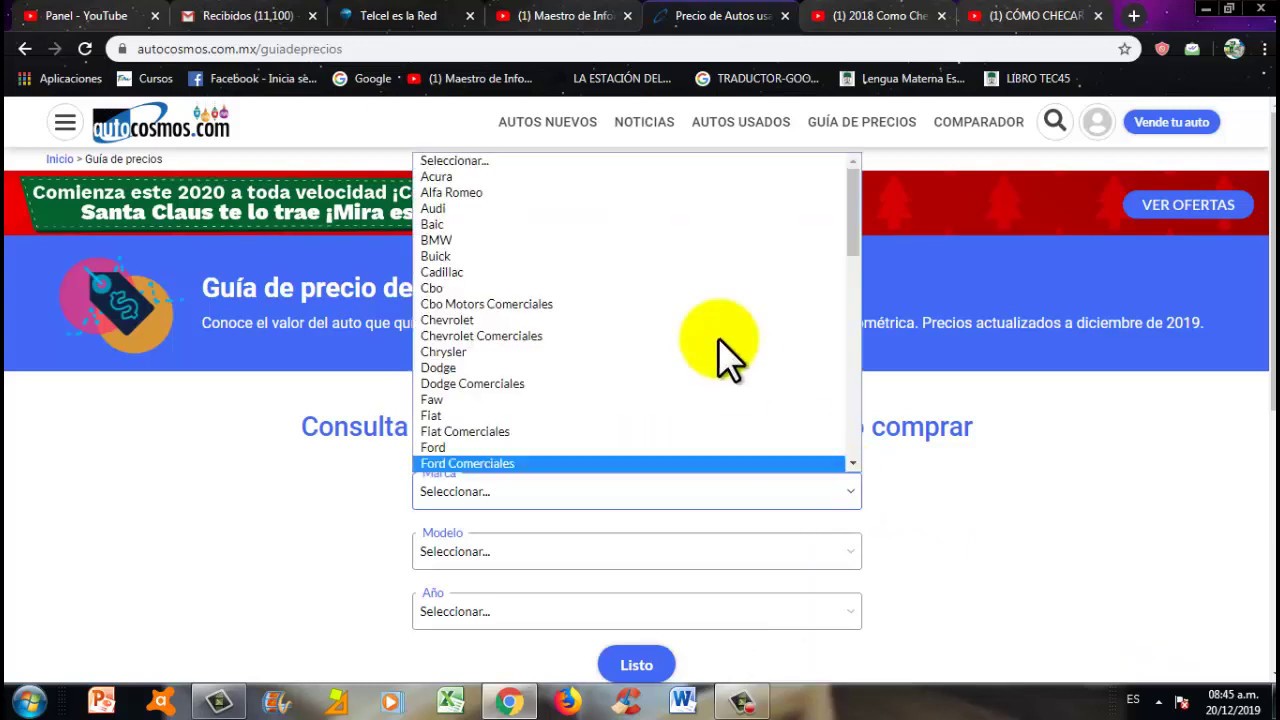The image size is (1280, 720).
Task: Open the site search magnifier icon
Action: pos(1055,122)
